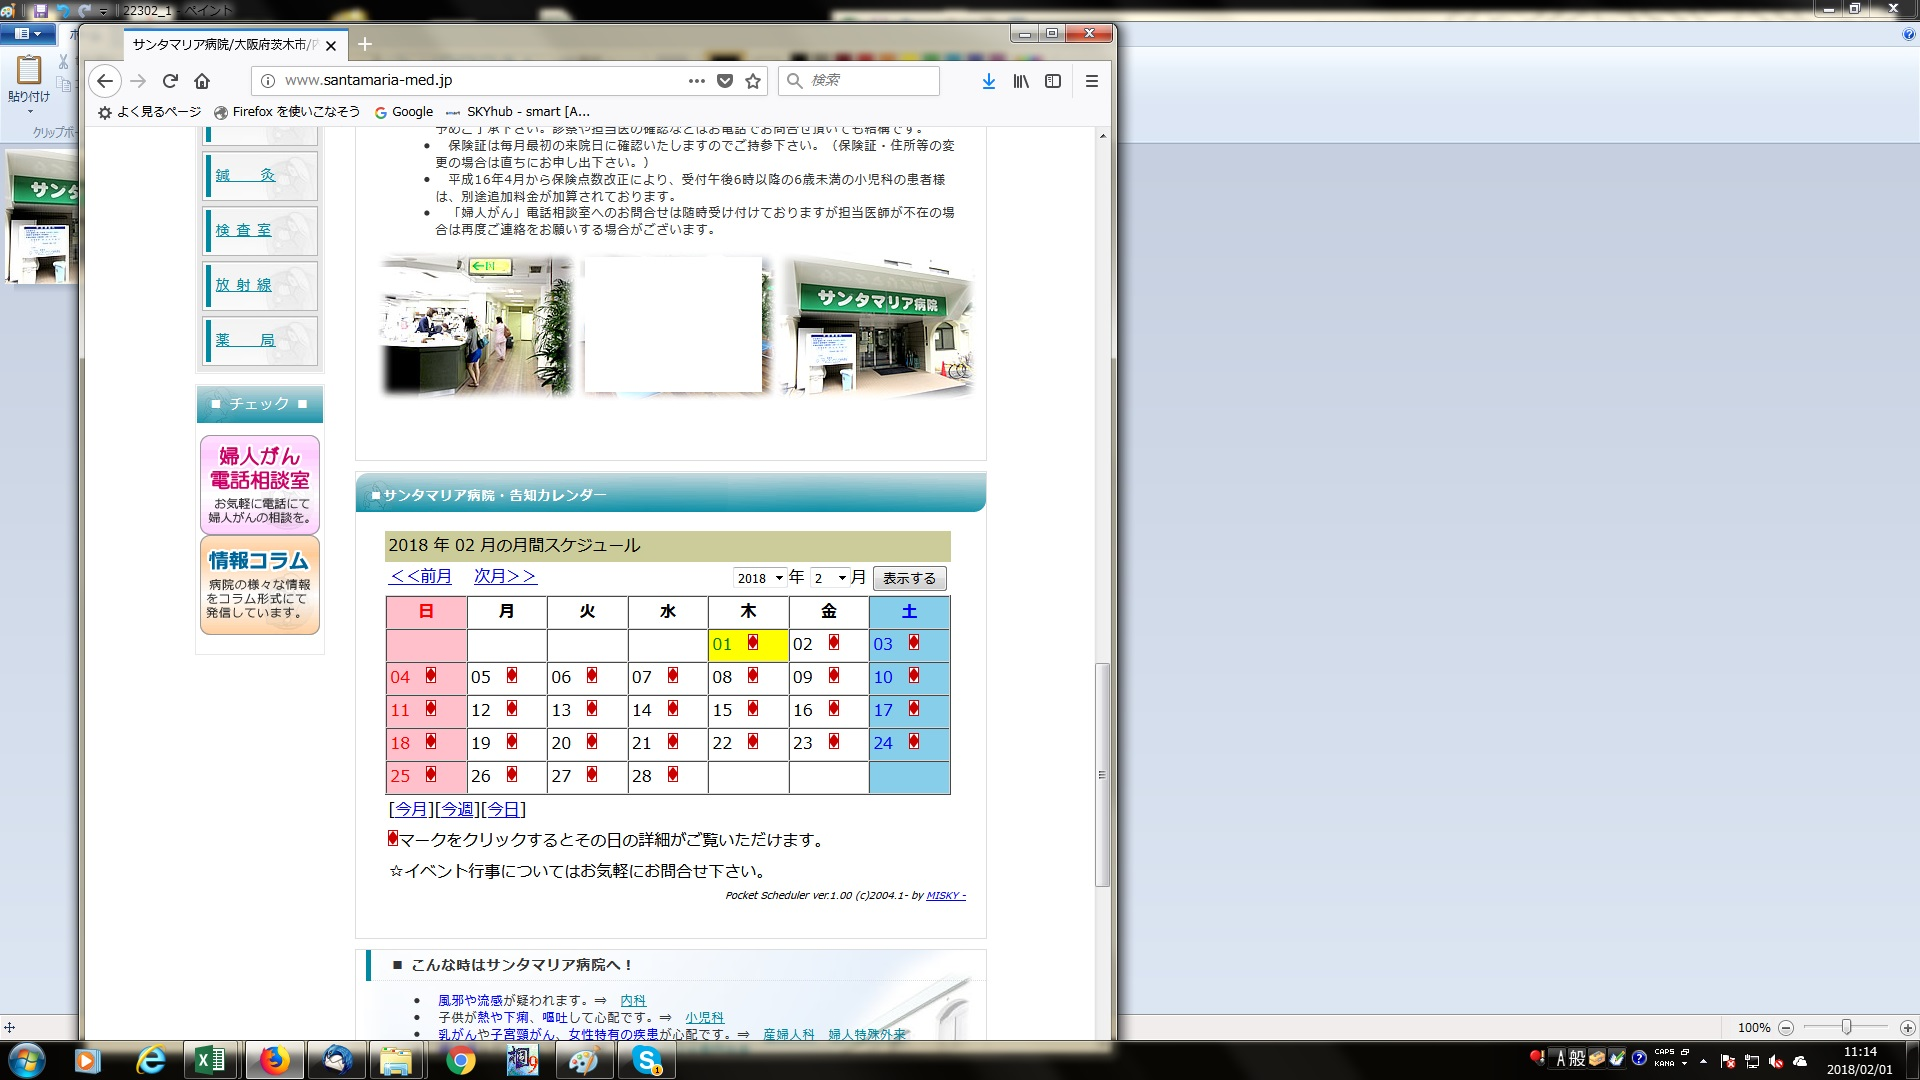The height and width of the screenshot is (1080, 1920).
Task: Click the red detail marker for day 19
Action: pyautogui.click(x=512, y=742)
